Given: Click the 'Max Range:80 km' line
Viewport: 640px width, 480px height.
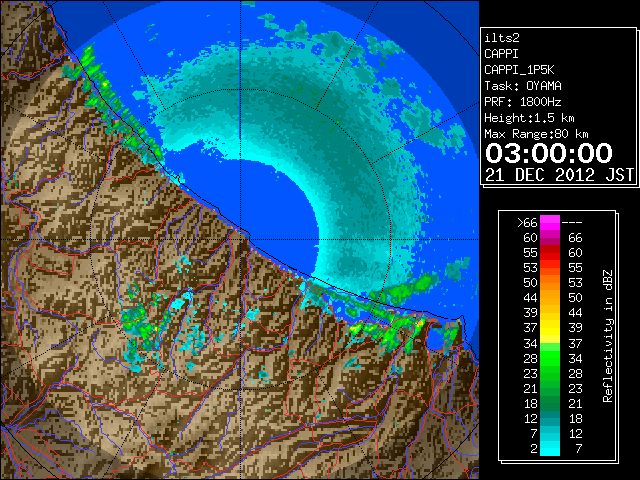Looking at the screenshot, I should point(536,134).
